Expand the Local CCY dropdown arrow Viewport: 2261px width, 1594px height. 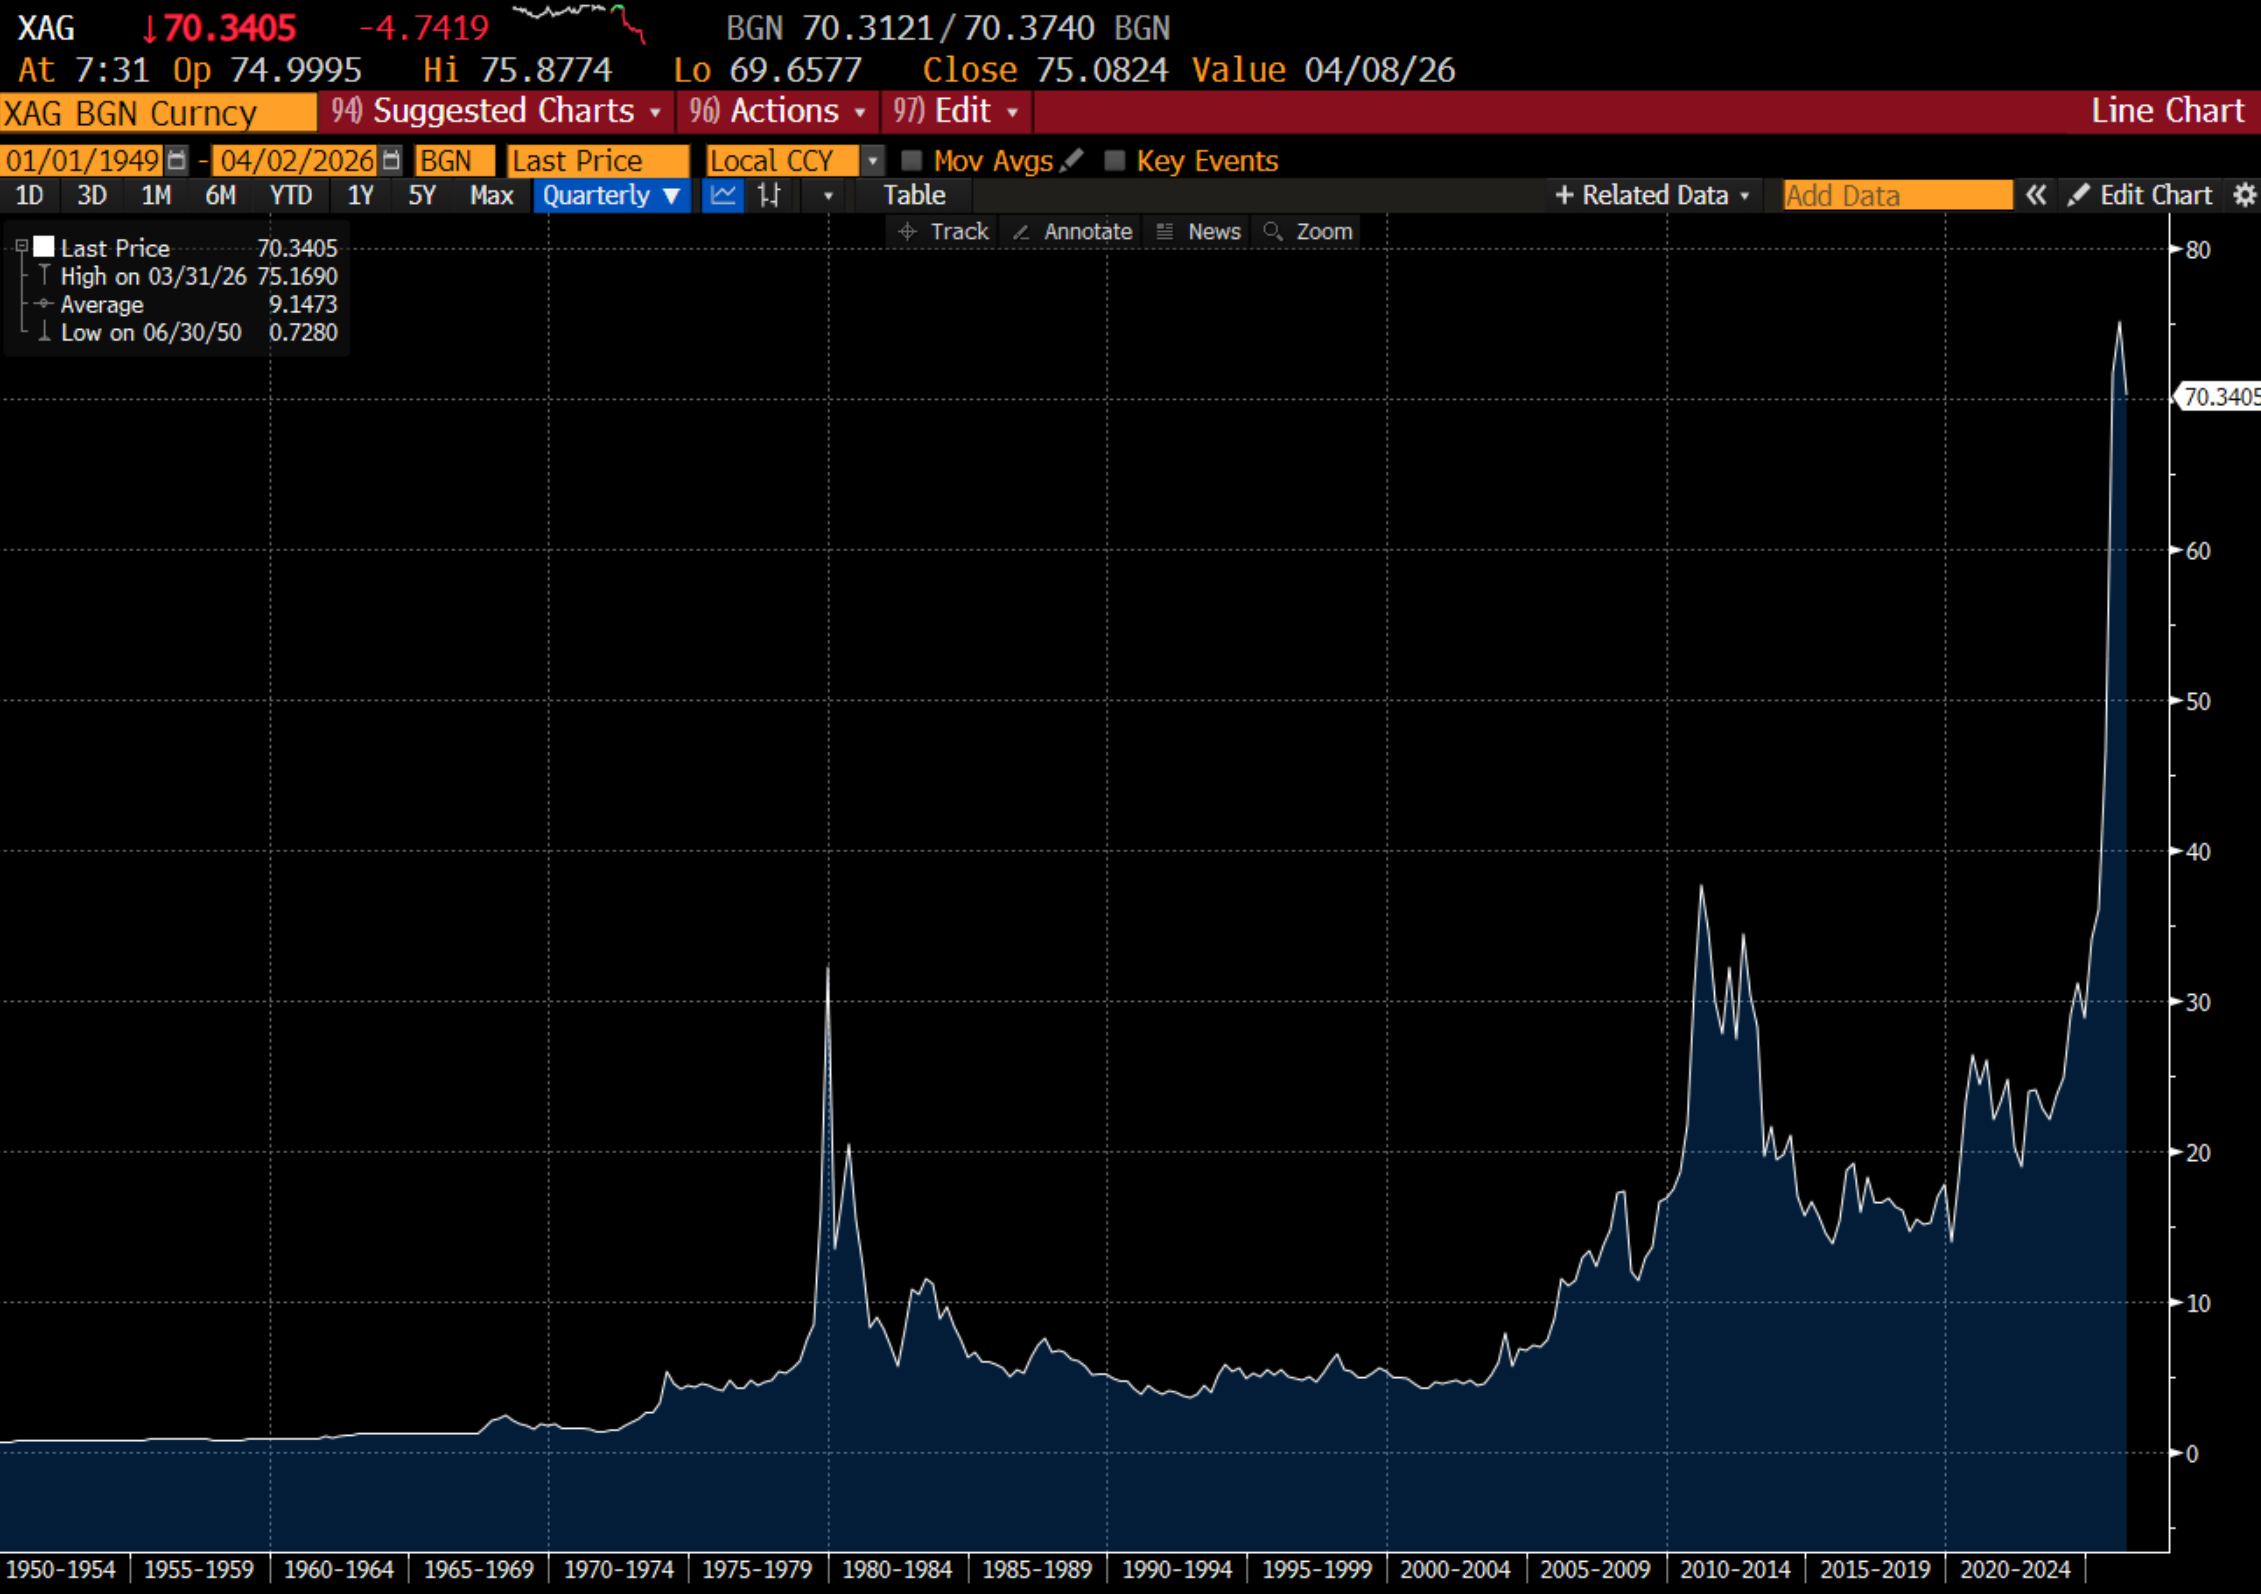pos(872,160)
